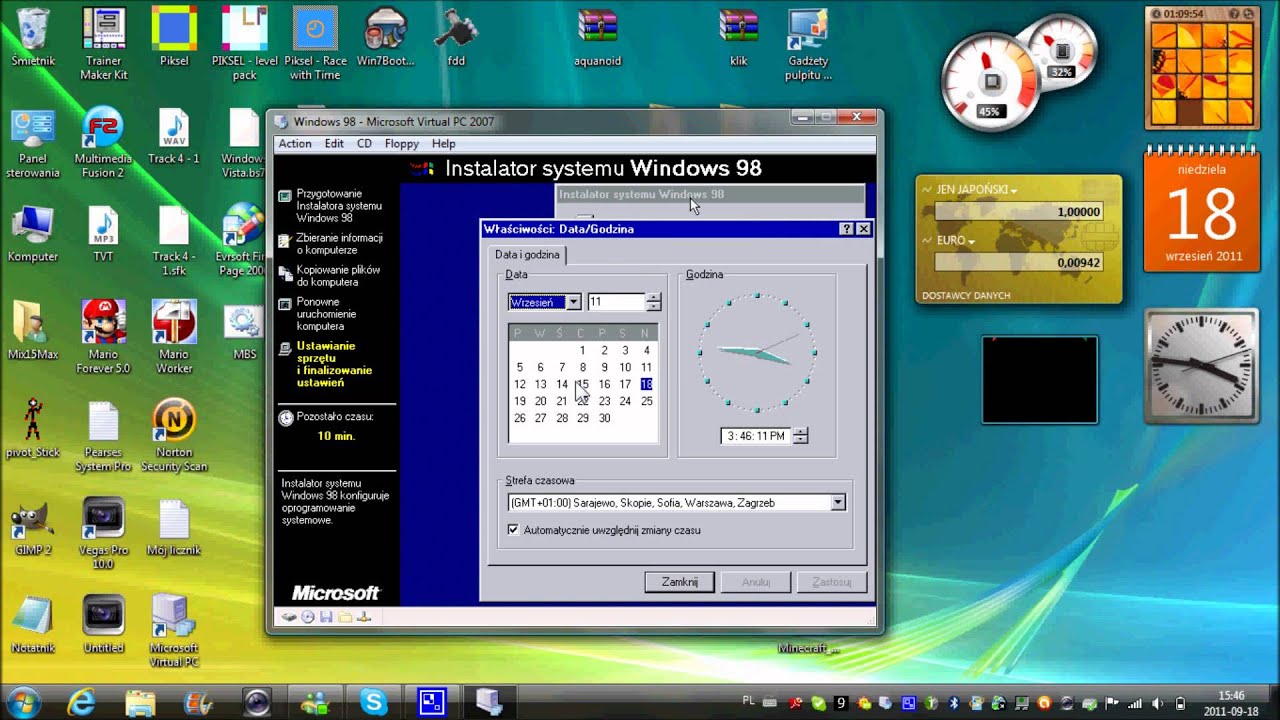Open Panel sterowania desktop icon

(33, 142)
